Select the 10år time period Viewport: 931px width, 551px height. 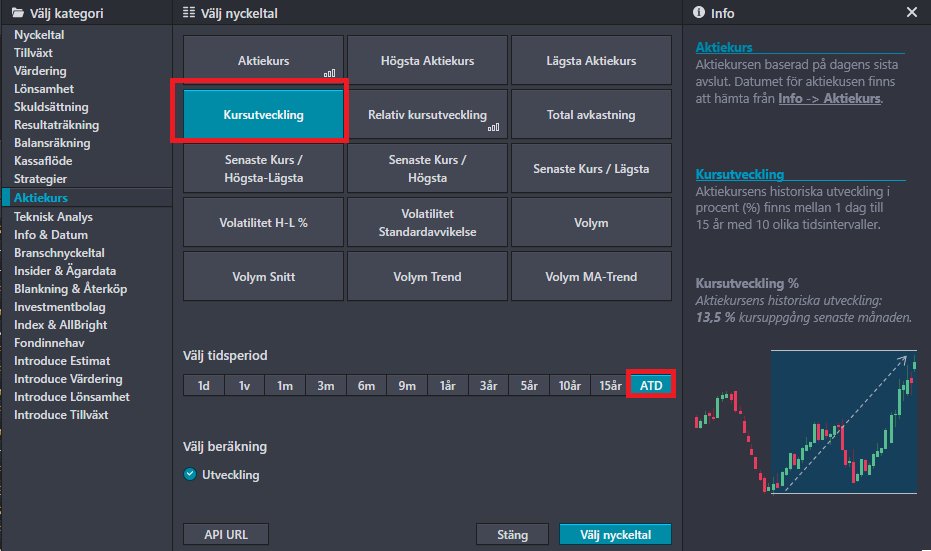coord(569,385)
